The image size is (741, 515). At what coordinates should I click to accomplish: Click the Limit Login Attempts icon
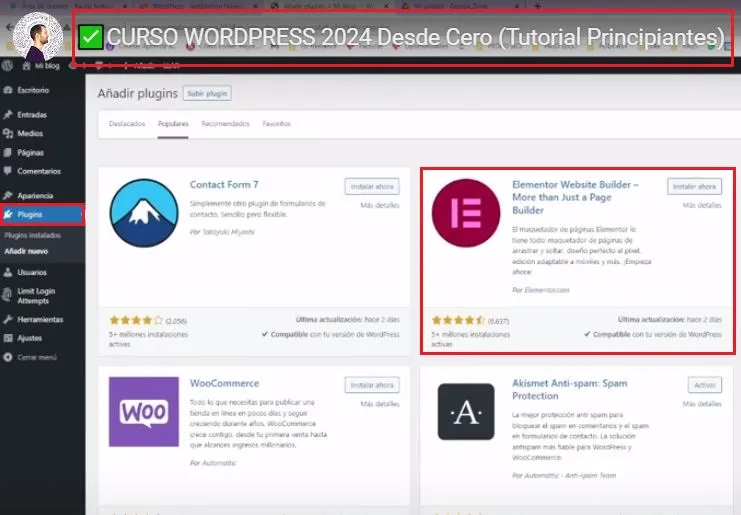point(8,295)
